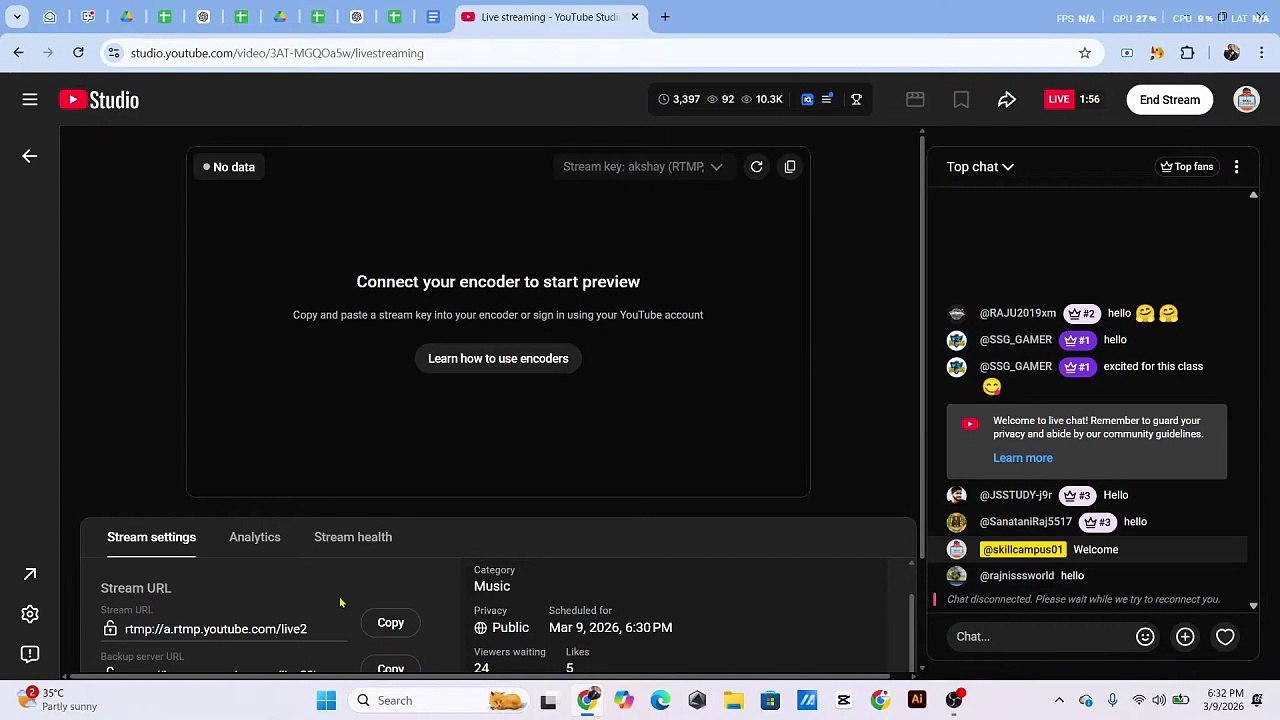The height and width of the screenshot is (720, 1280).
Task: Click the Public privacy value
Action: 502,628
